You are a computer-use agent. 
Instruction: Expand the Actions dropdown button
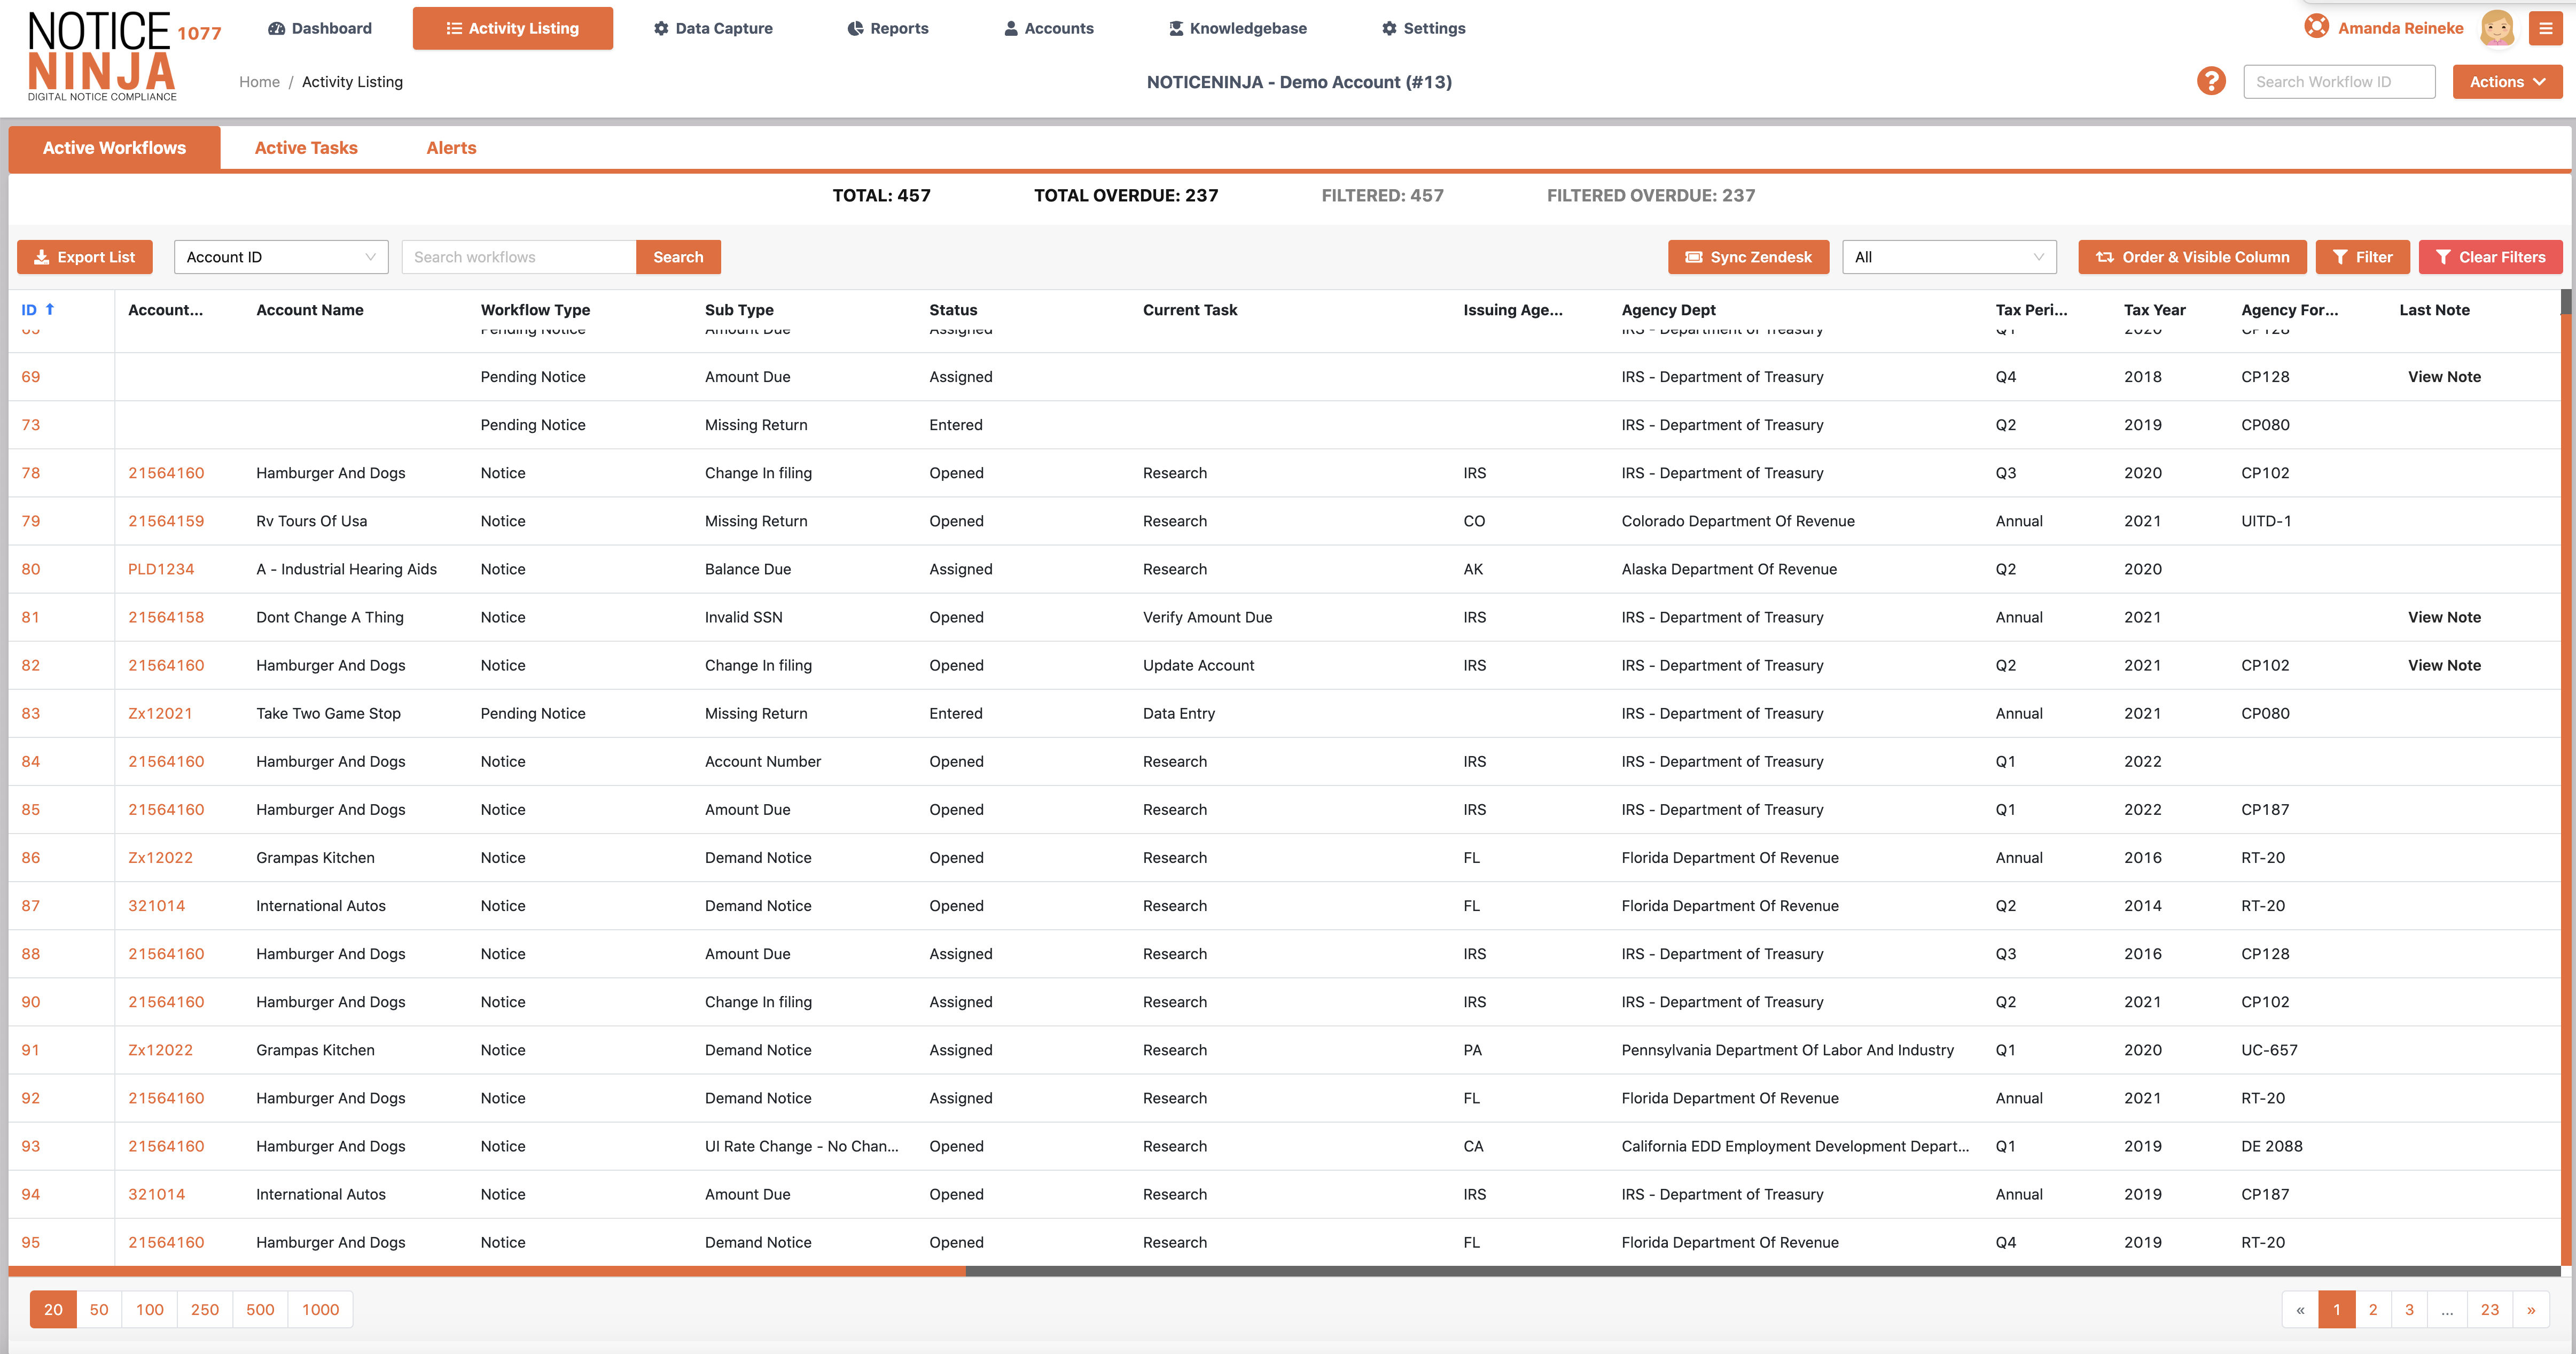coord(2507,82)
